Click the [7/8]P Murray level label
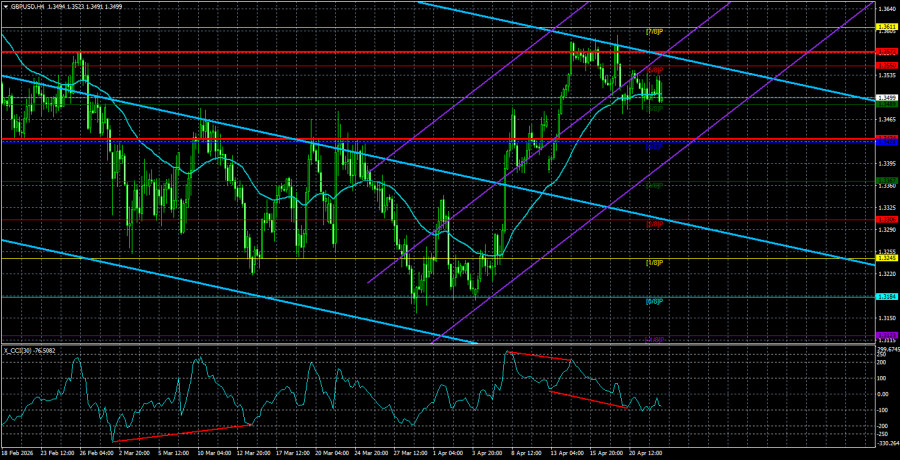900x460 pixels. pos(656,32)
